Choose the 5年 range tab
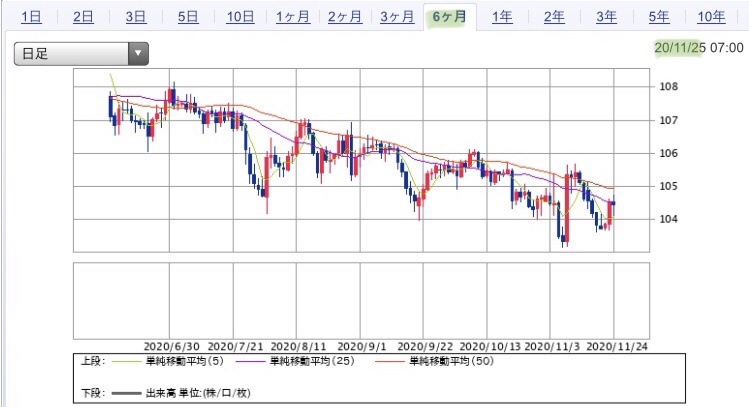The image size is (749, 407). coord(659,17)
